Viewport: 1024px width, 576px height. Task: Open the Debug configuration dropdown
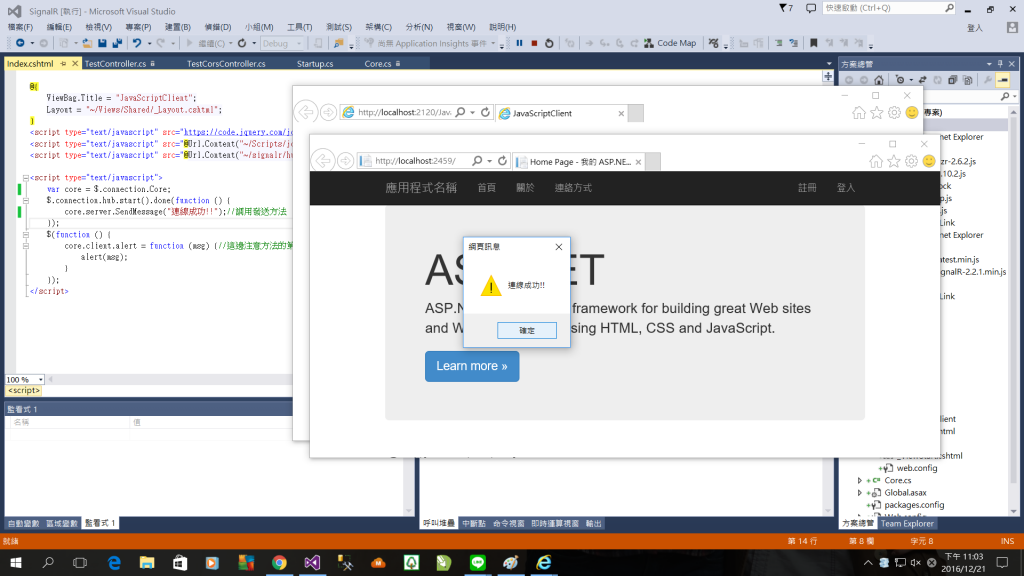coord(282,43)
